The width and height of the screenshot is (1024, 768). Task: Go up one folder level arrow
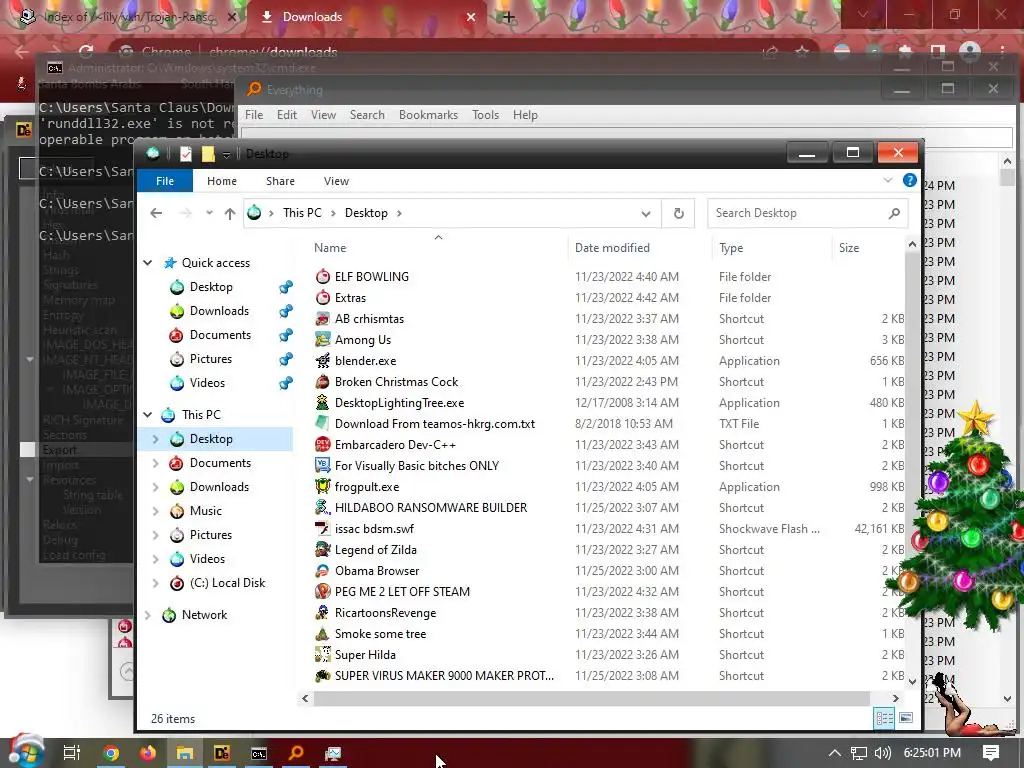tap(229, 213)
